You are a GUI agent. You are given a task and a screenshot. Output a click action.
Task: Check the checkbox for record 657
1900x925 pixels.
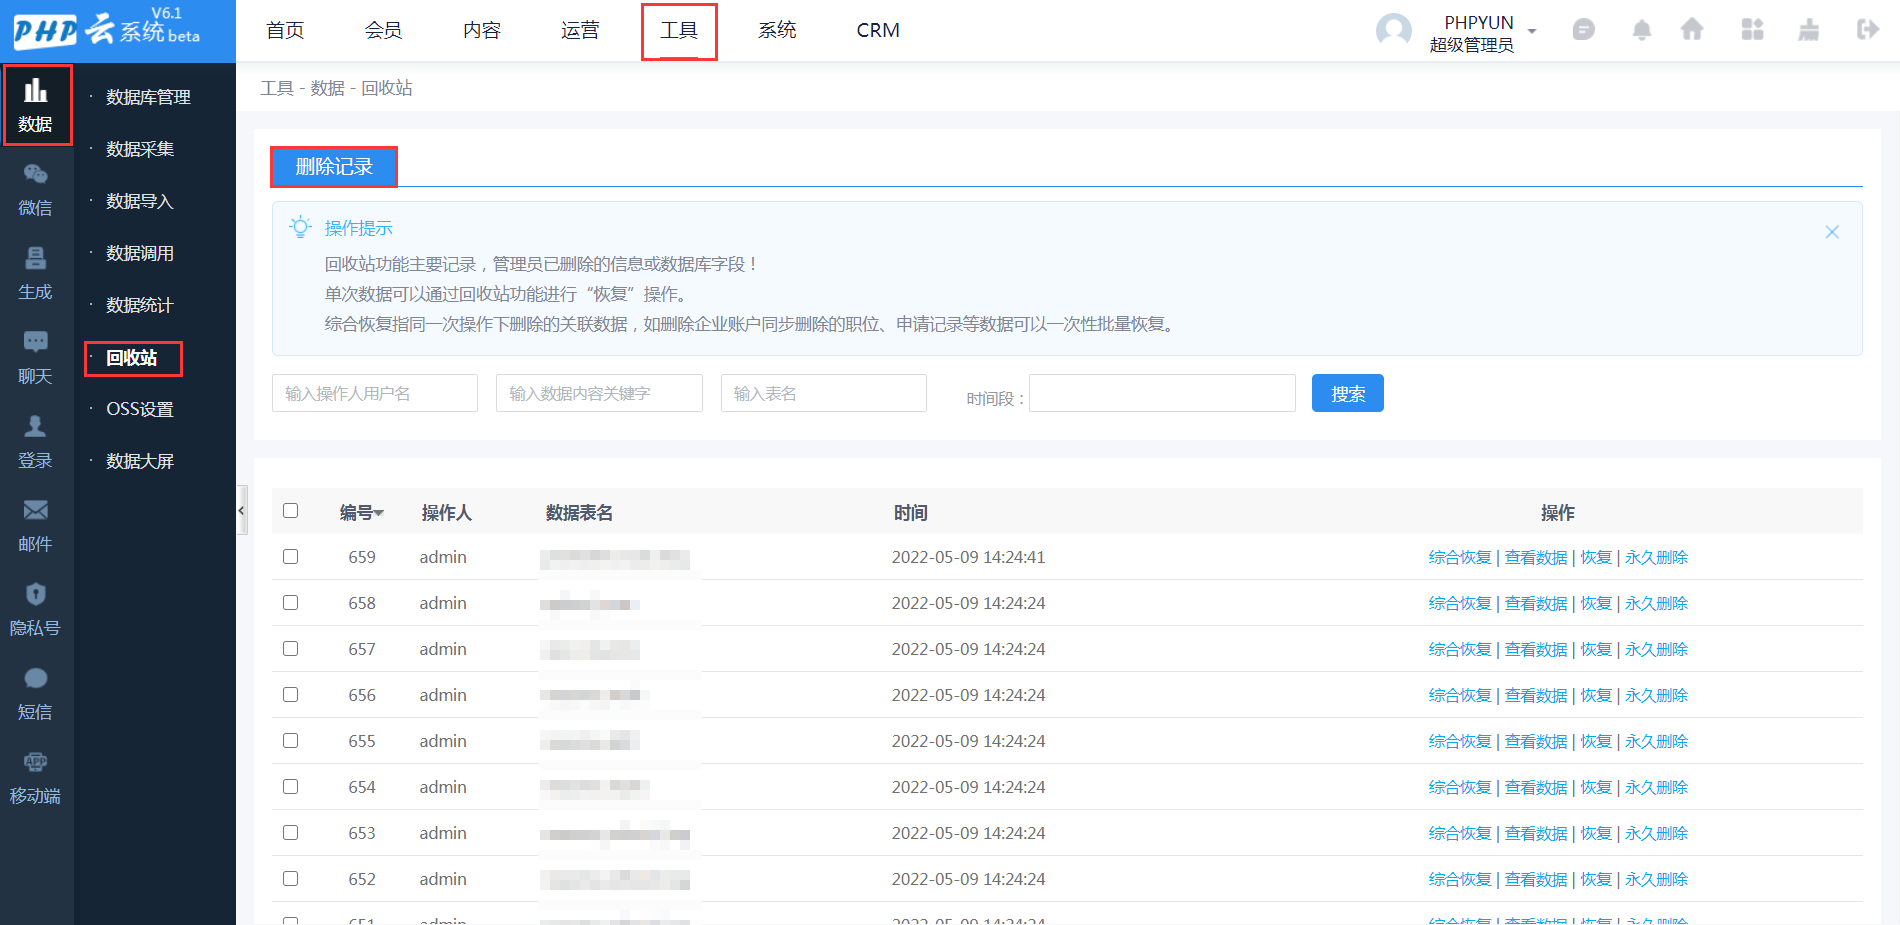click(291, 649)
